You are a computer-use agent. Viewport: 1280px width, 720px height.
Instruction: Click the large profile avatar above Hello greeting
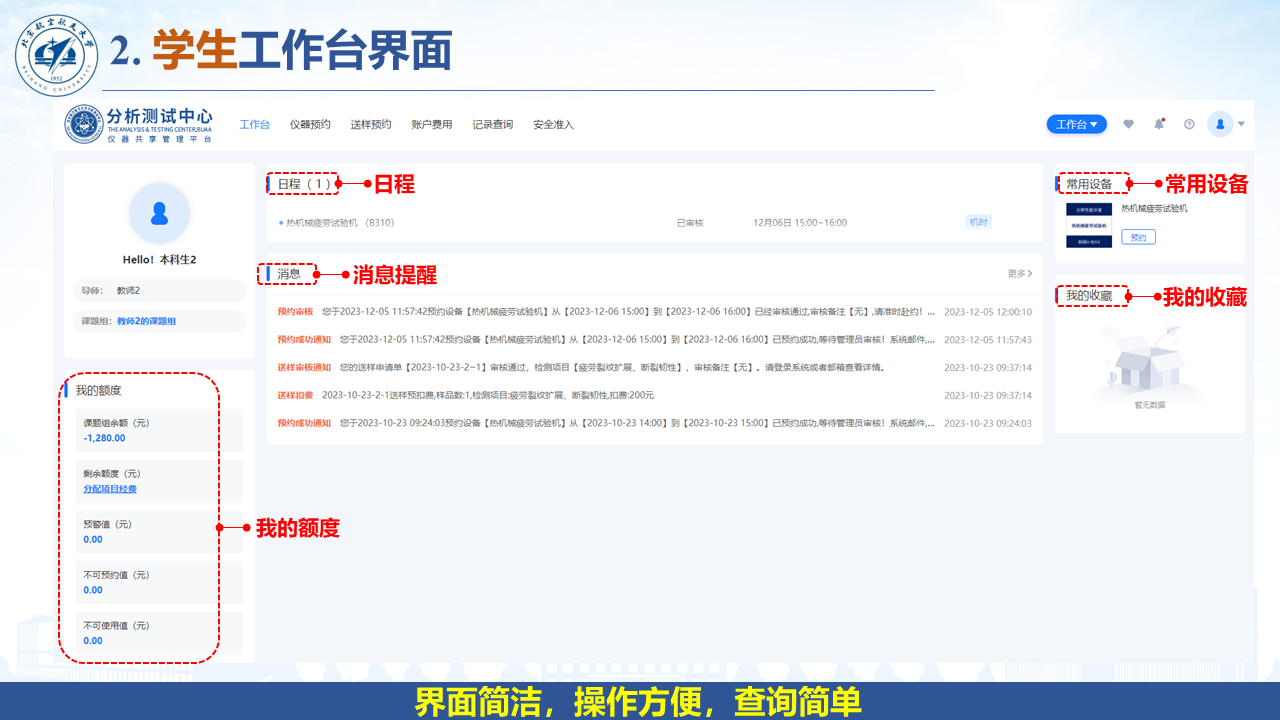click(159, 213)
